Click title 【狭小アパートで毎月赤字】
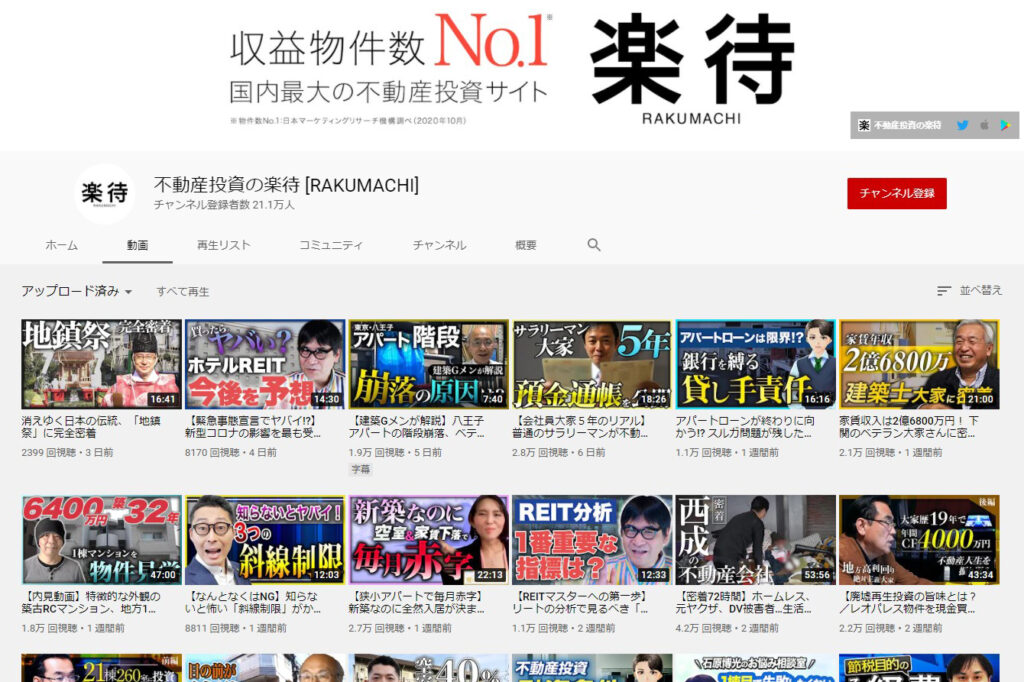The image size is (1024, 682). (x=416, y=602)
